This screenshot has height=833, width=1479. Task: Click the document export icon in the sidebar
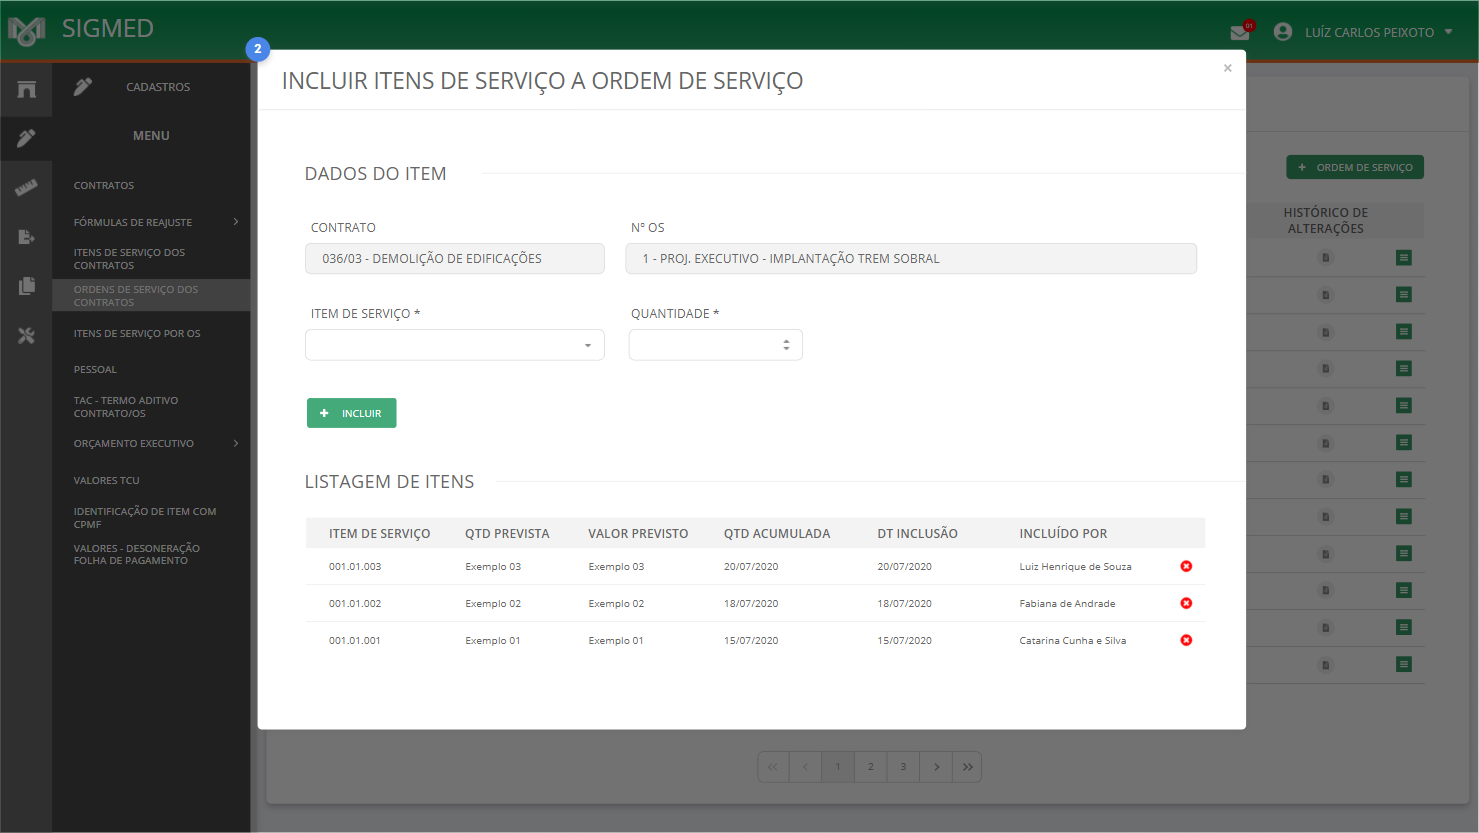click(x=27, y=237)
